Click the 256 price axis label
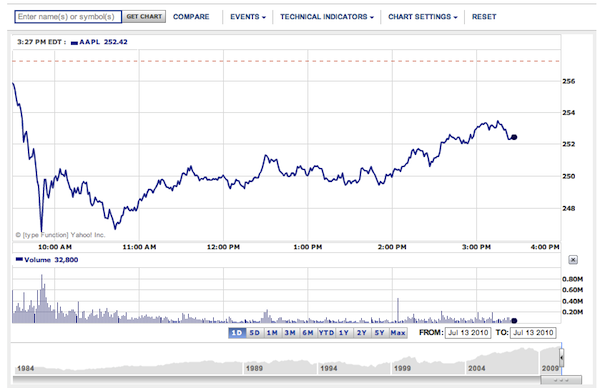600x388 pixels. pos(569,81)
